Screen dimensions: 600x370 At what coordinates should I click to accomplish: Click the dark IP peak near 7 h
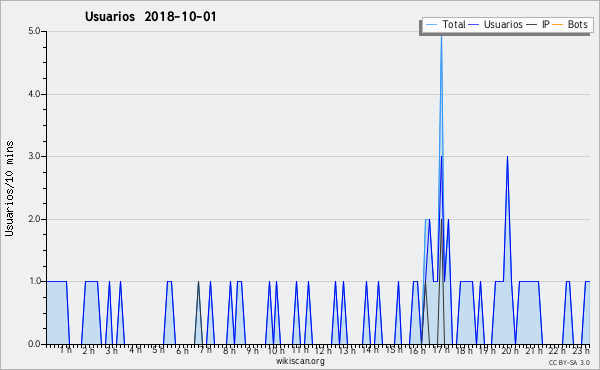198,282
